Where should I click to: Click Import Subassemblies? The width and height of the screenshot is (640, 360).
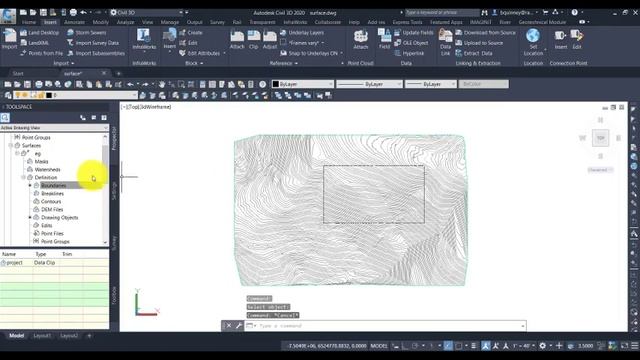click(96, 53)
